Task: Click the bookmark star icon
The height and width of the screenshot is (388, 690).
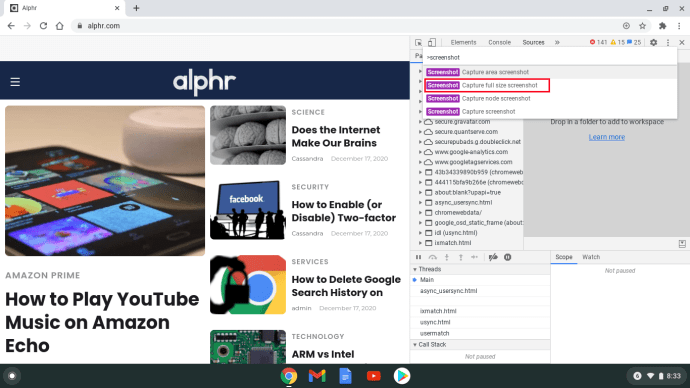Action: click(642, 26)
